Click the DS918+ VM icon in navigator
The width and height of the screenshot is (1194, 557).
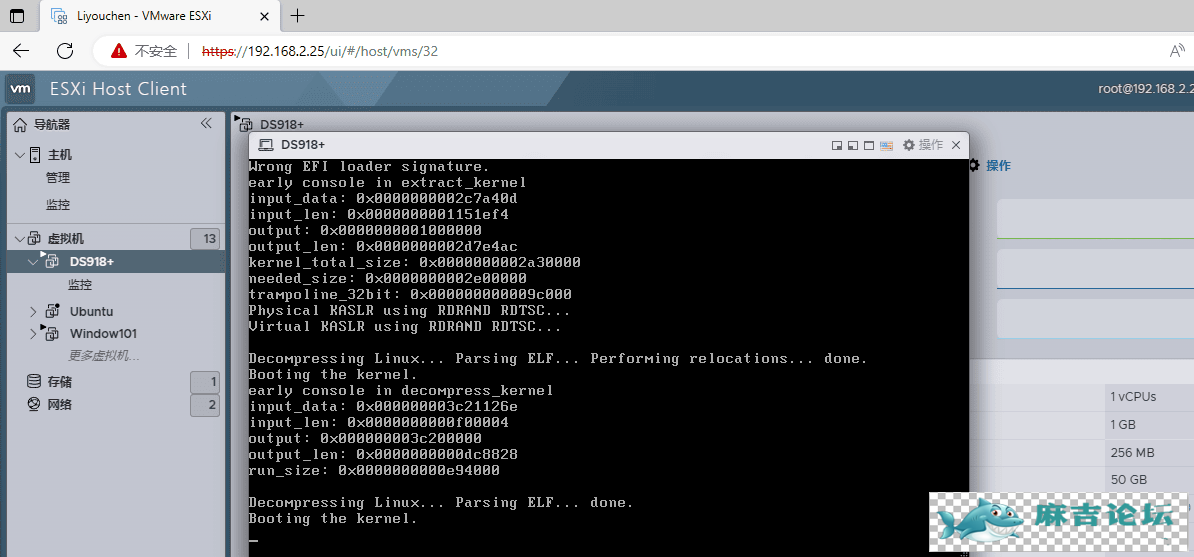point(50,261)
